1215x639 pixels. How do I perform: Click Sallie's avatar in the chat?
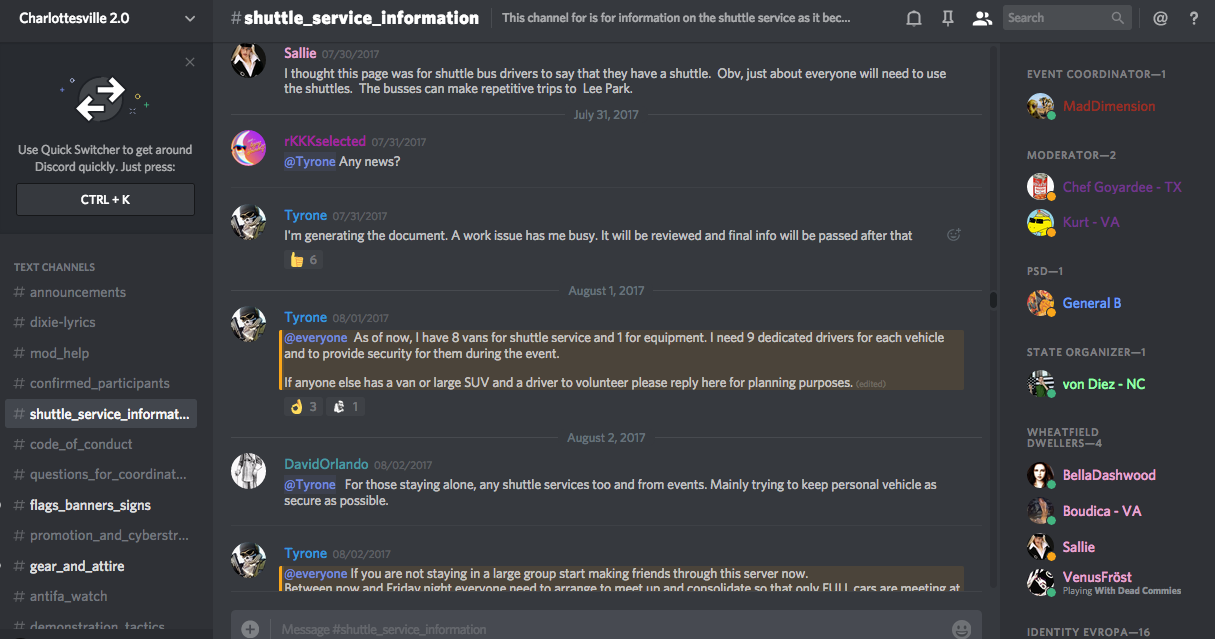[248, 61]
